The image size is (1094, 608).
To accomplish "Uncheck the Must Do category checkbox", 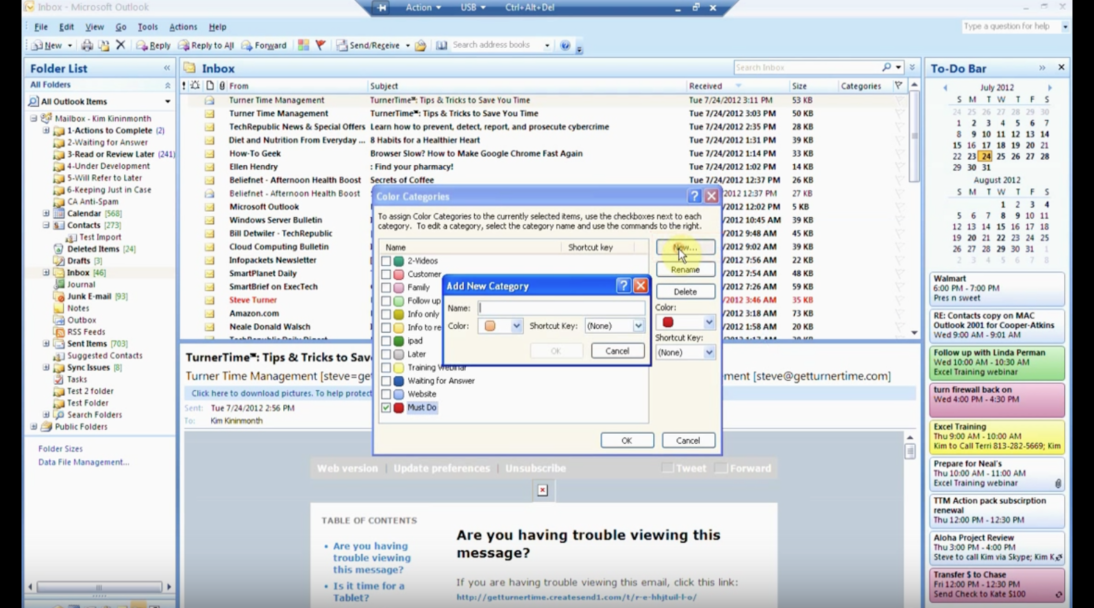I will [386, 407].
